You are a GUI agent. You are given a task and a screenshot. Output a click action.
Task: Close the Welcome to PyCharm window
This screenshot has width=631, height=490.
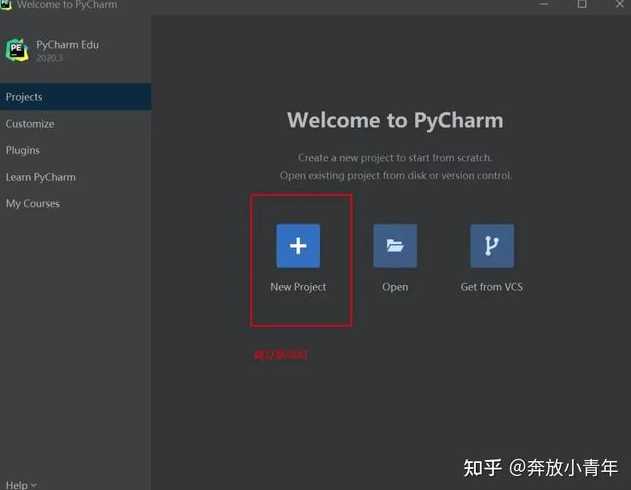click(619, 4)
